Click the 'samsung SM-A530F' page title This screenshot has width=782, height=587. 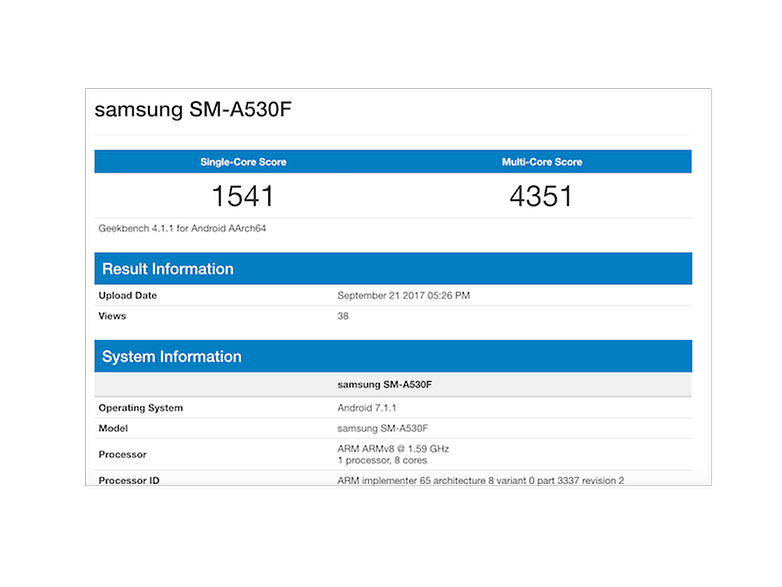(193, 109)
